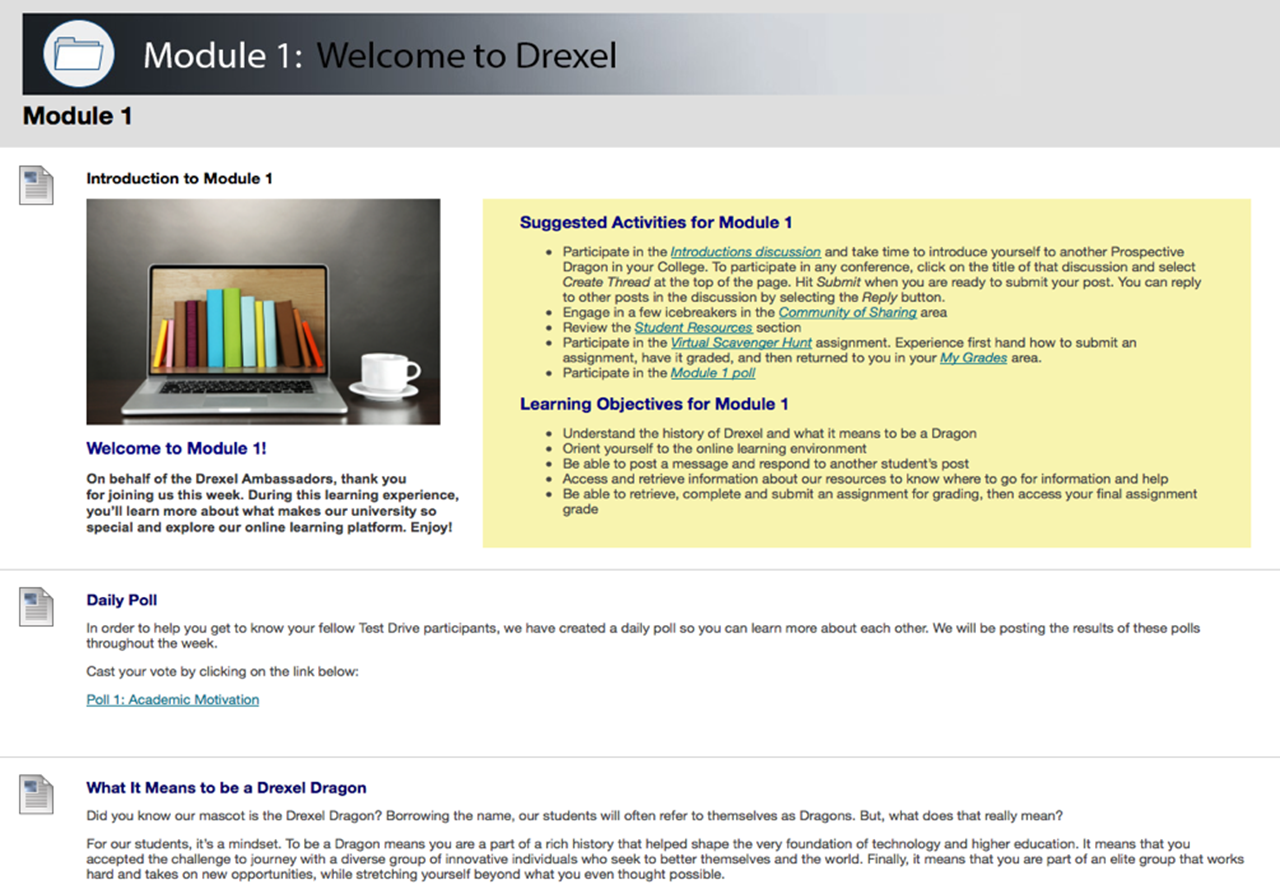This screenshot has height=894, width=1280.
Task: Click the Welcome to Module 1 heading
Action: coord(176,448)
